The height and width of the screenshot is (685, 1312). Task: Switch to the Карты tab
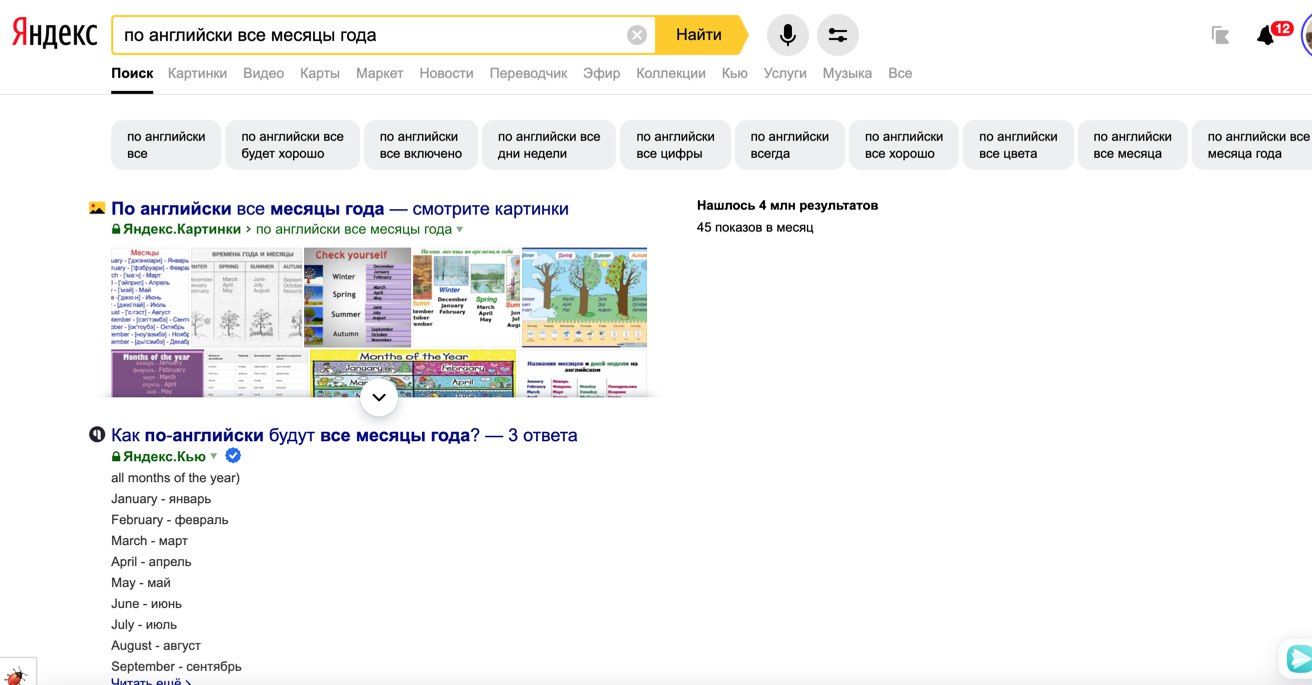pyautogui.click(x=320, y=73)
